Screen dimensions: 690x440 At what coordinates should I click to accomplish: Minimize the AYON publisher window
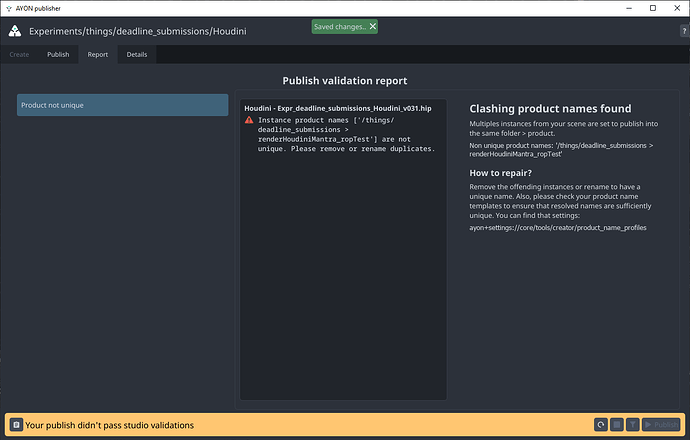tap(629, 8)
